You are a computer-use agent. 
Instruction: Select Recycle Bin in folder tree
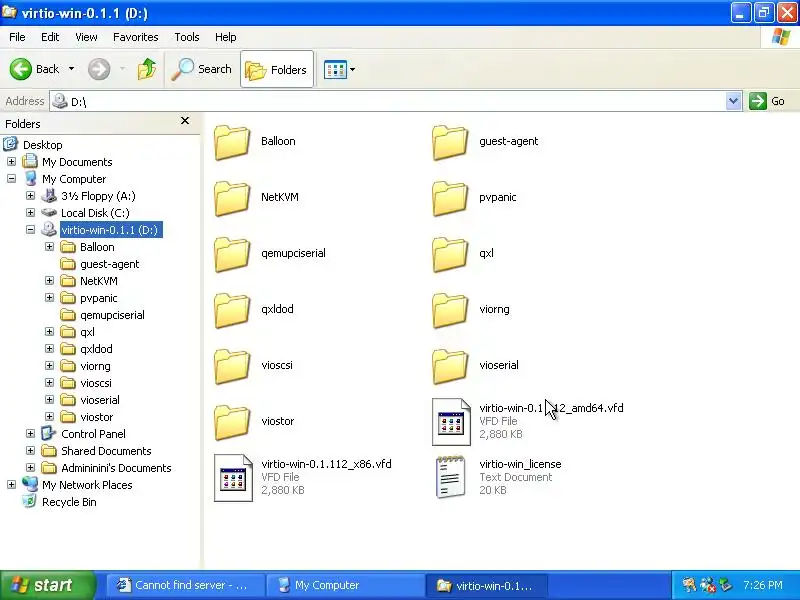pyautogui.click(x=69, y=502)
